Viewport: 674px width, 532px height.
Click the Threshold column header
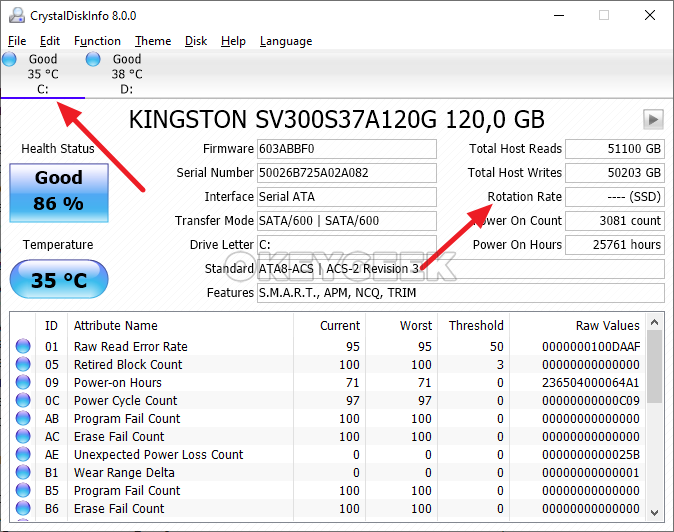tap(476, 325)
